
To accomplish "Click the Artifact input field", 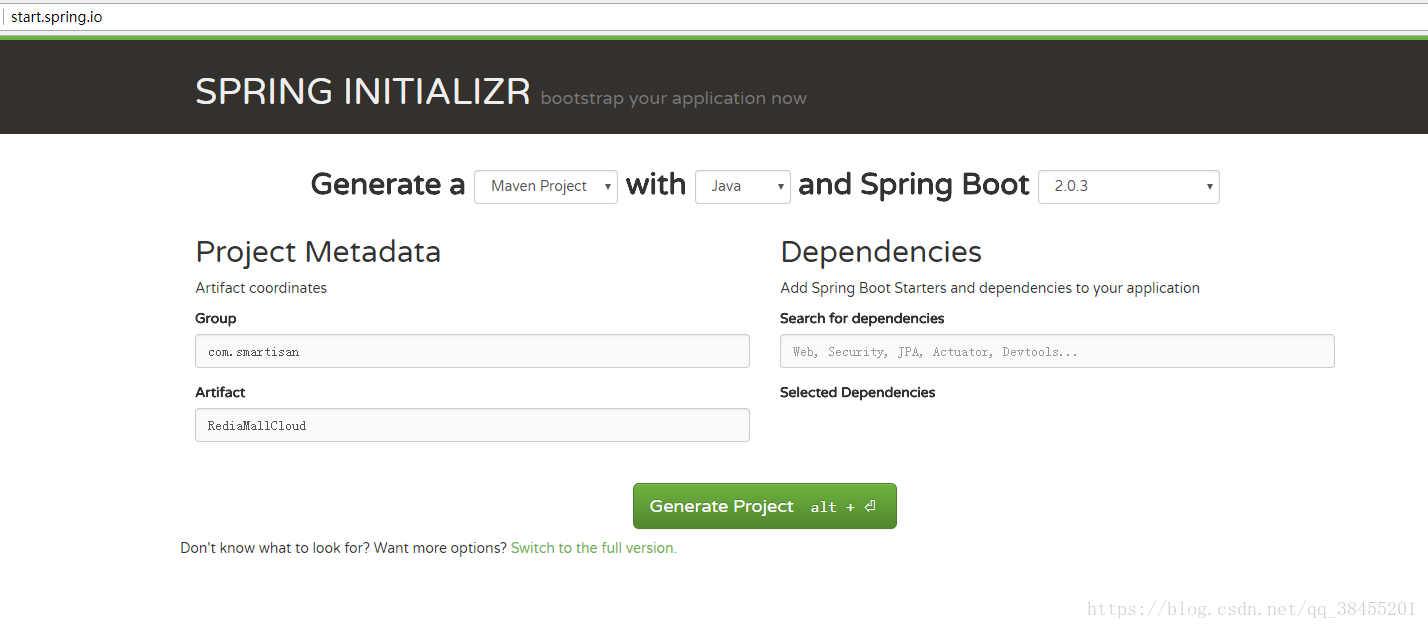I will pos(472,425).
